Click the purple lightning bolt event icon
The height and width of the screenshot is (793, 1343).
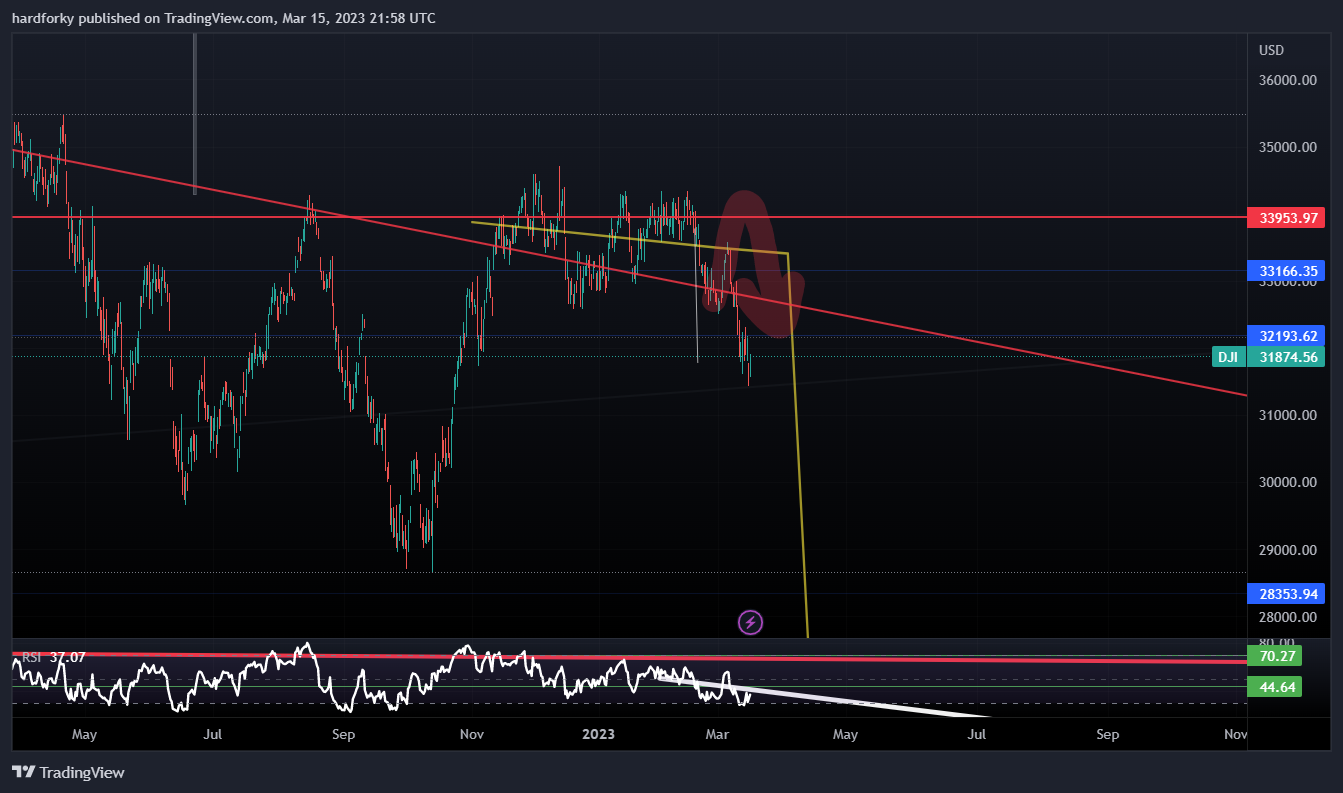point(750,623)
